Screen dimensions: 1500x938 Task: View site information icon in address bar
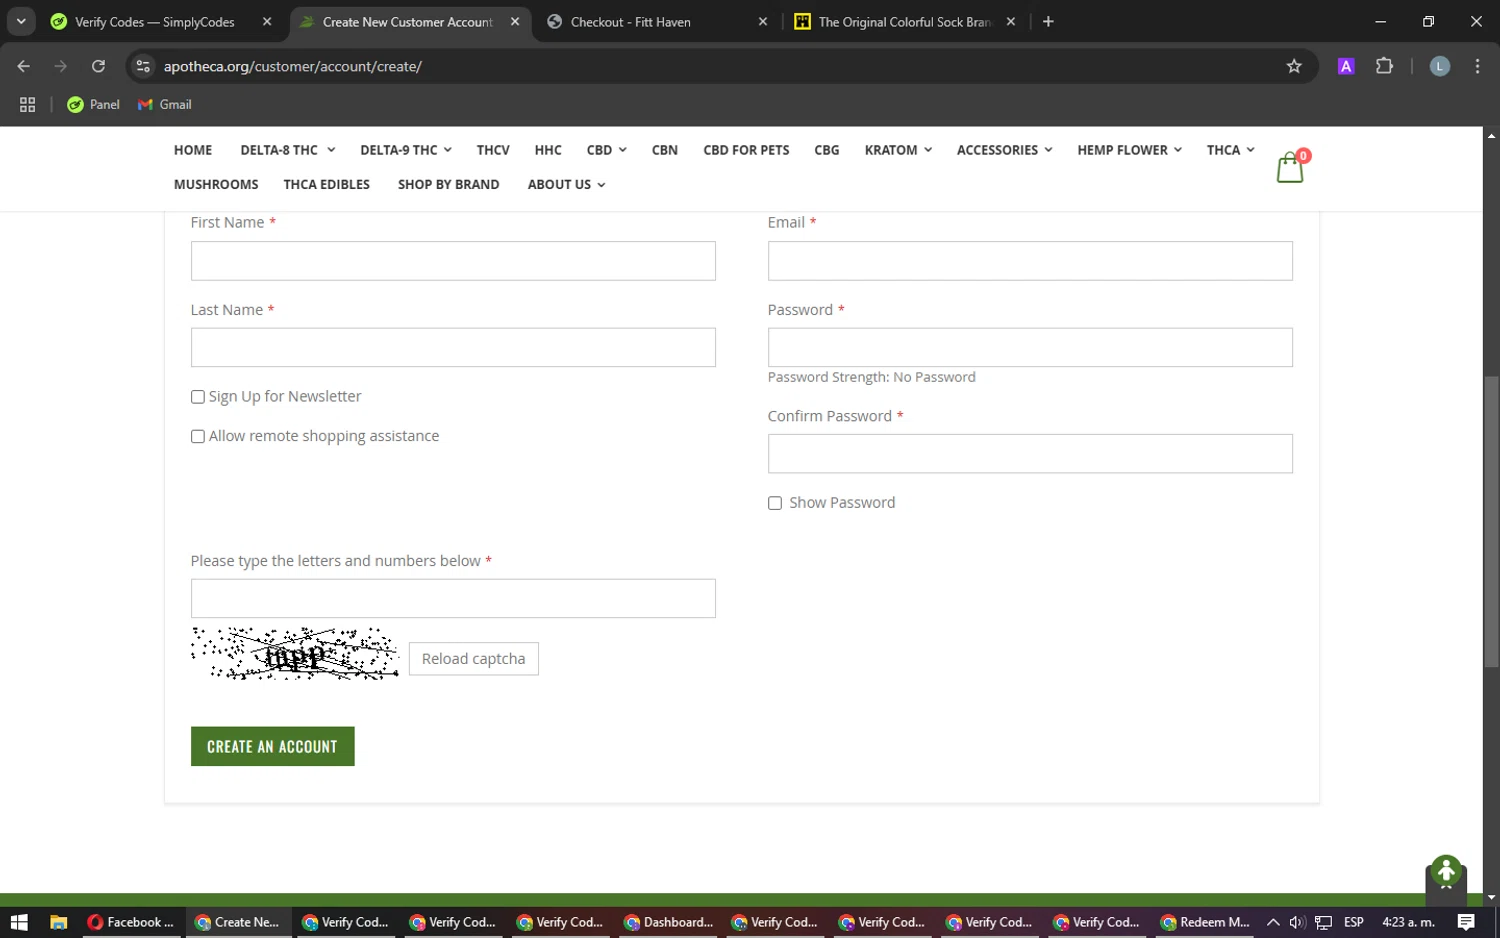coord(143,66)
